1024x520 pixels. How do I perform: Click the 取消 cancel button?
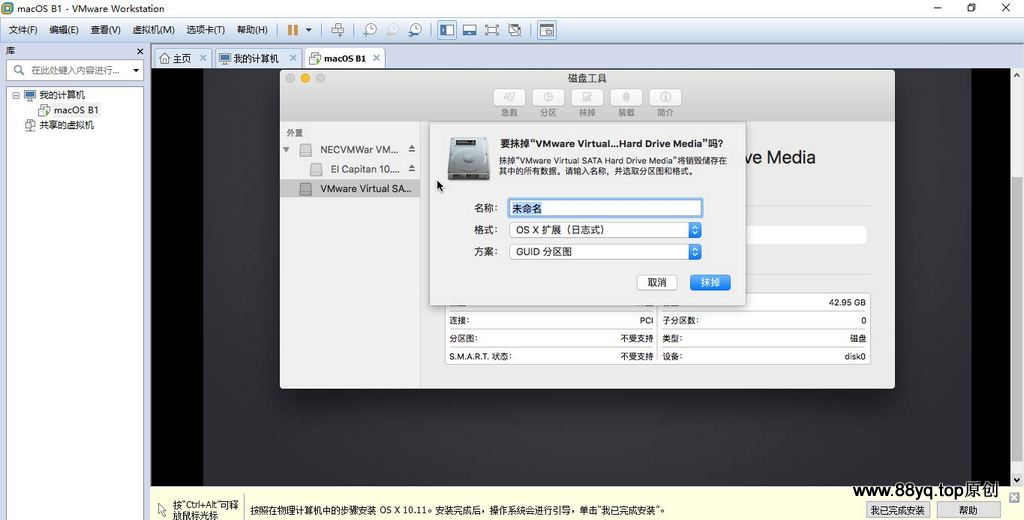pos(657,282)
